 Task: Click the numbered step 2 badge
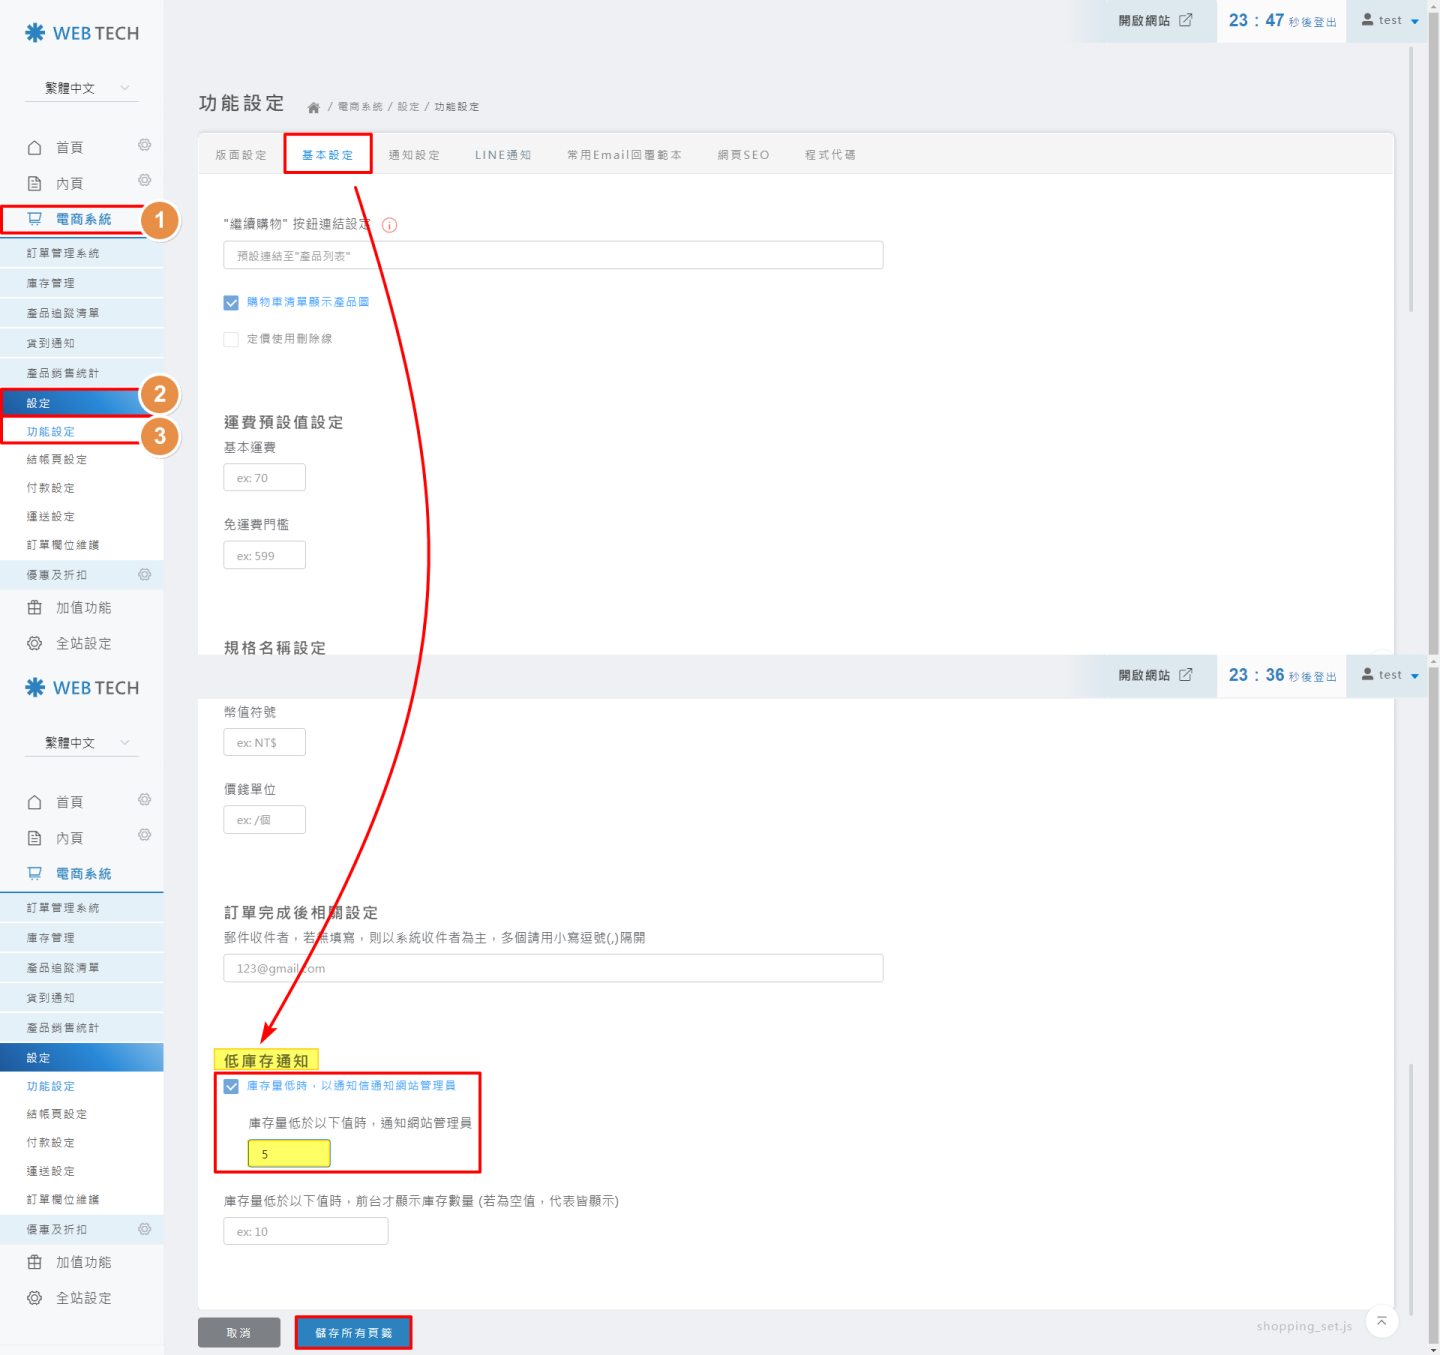tap(159, 394)
